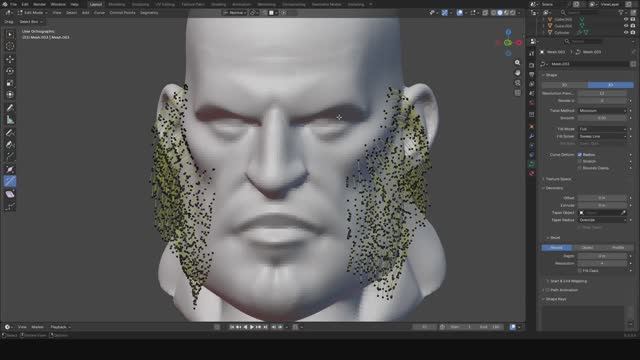Toggle camera view icon in viewport
This screenshot has height=360, width=640.
click(517, 83)
